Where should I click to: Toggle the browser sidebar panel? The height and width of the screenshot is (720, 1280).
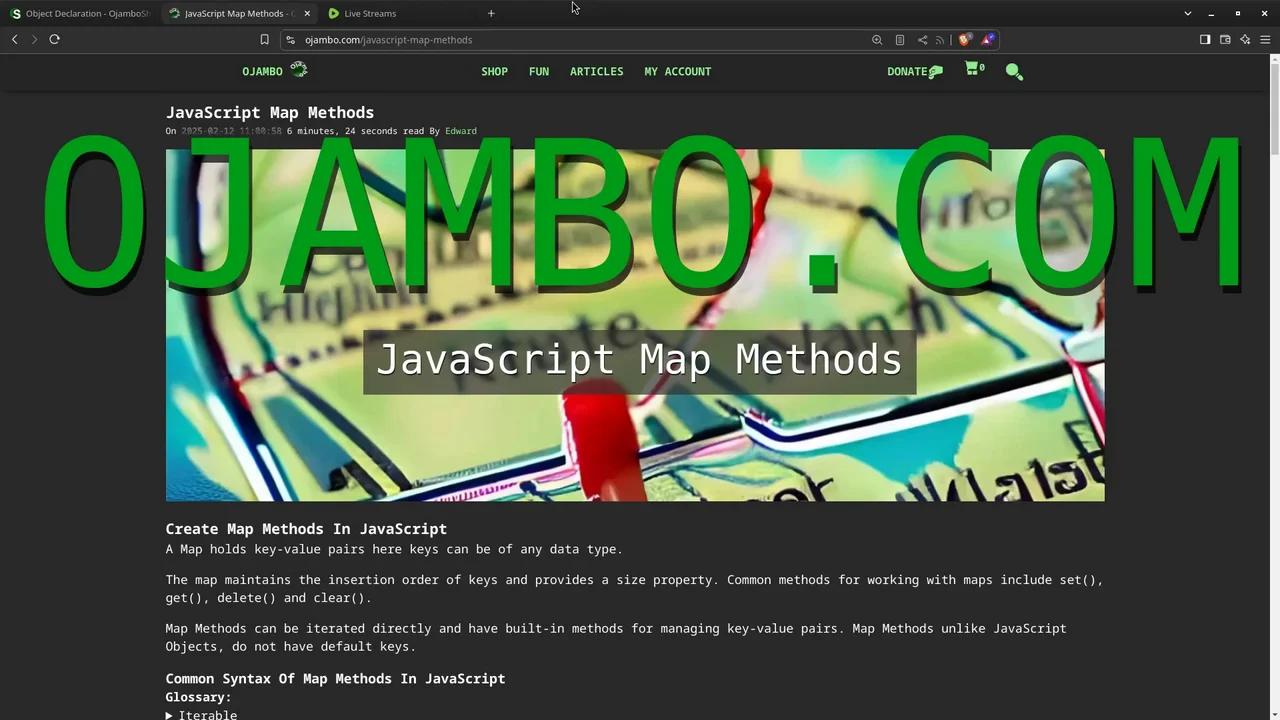(1205, 40)
